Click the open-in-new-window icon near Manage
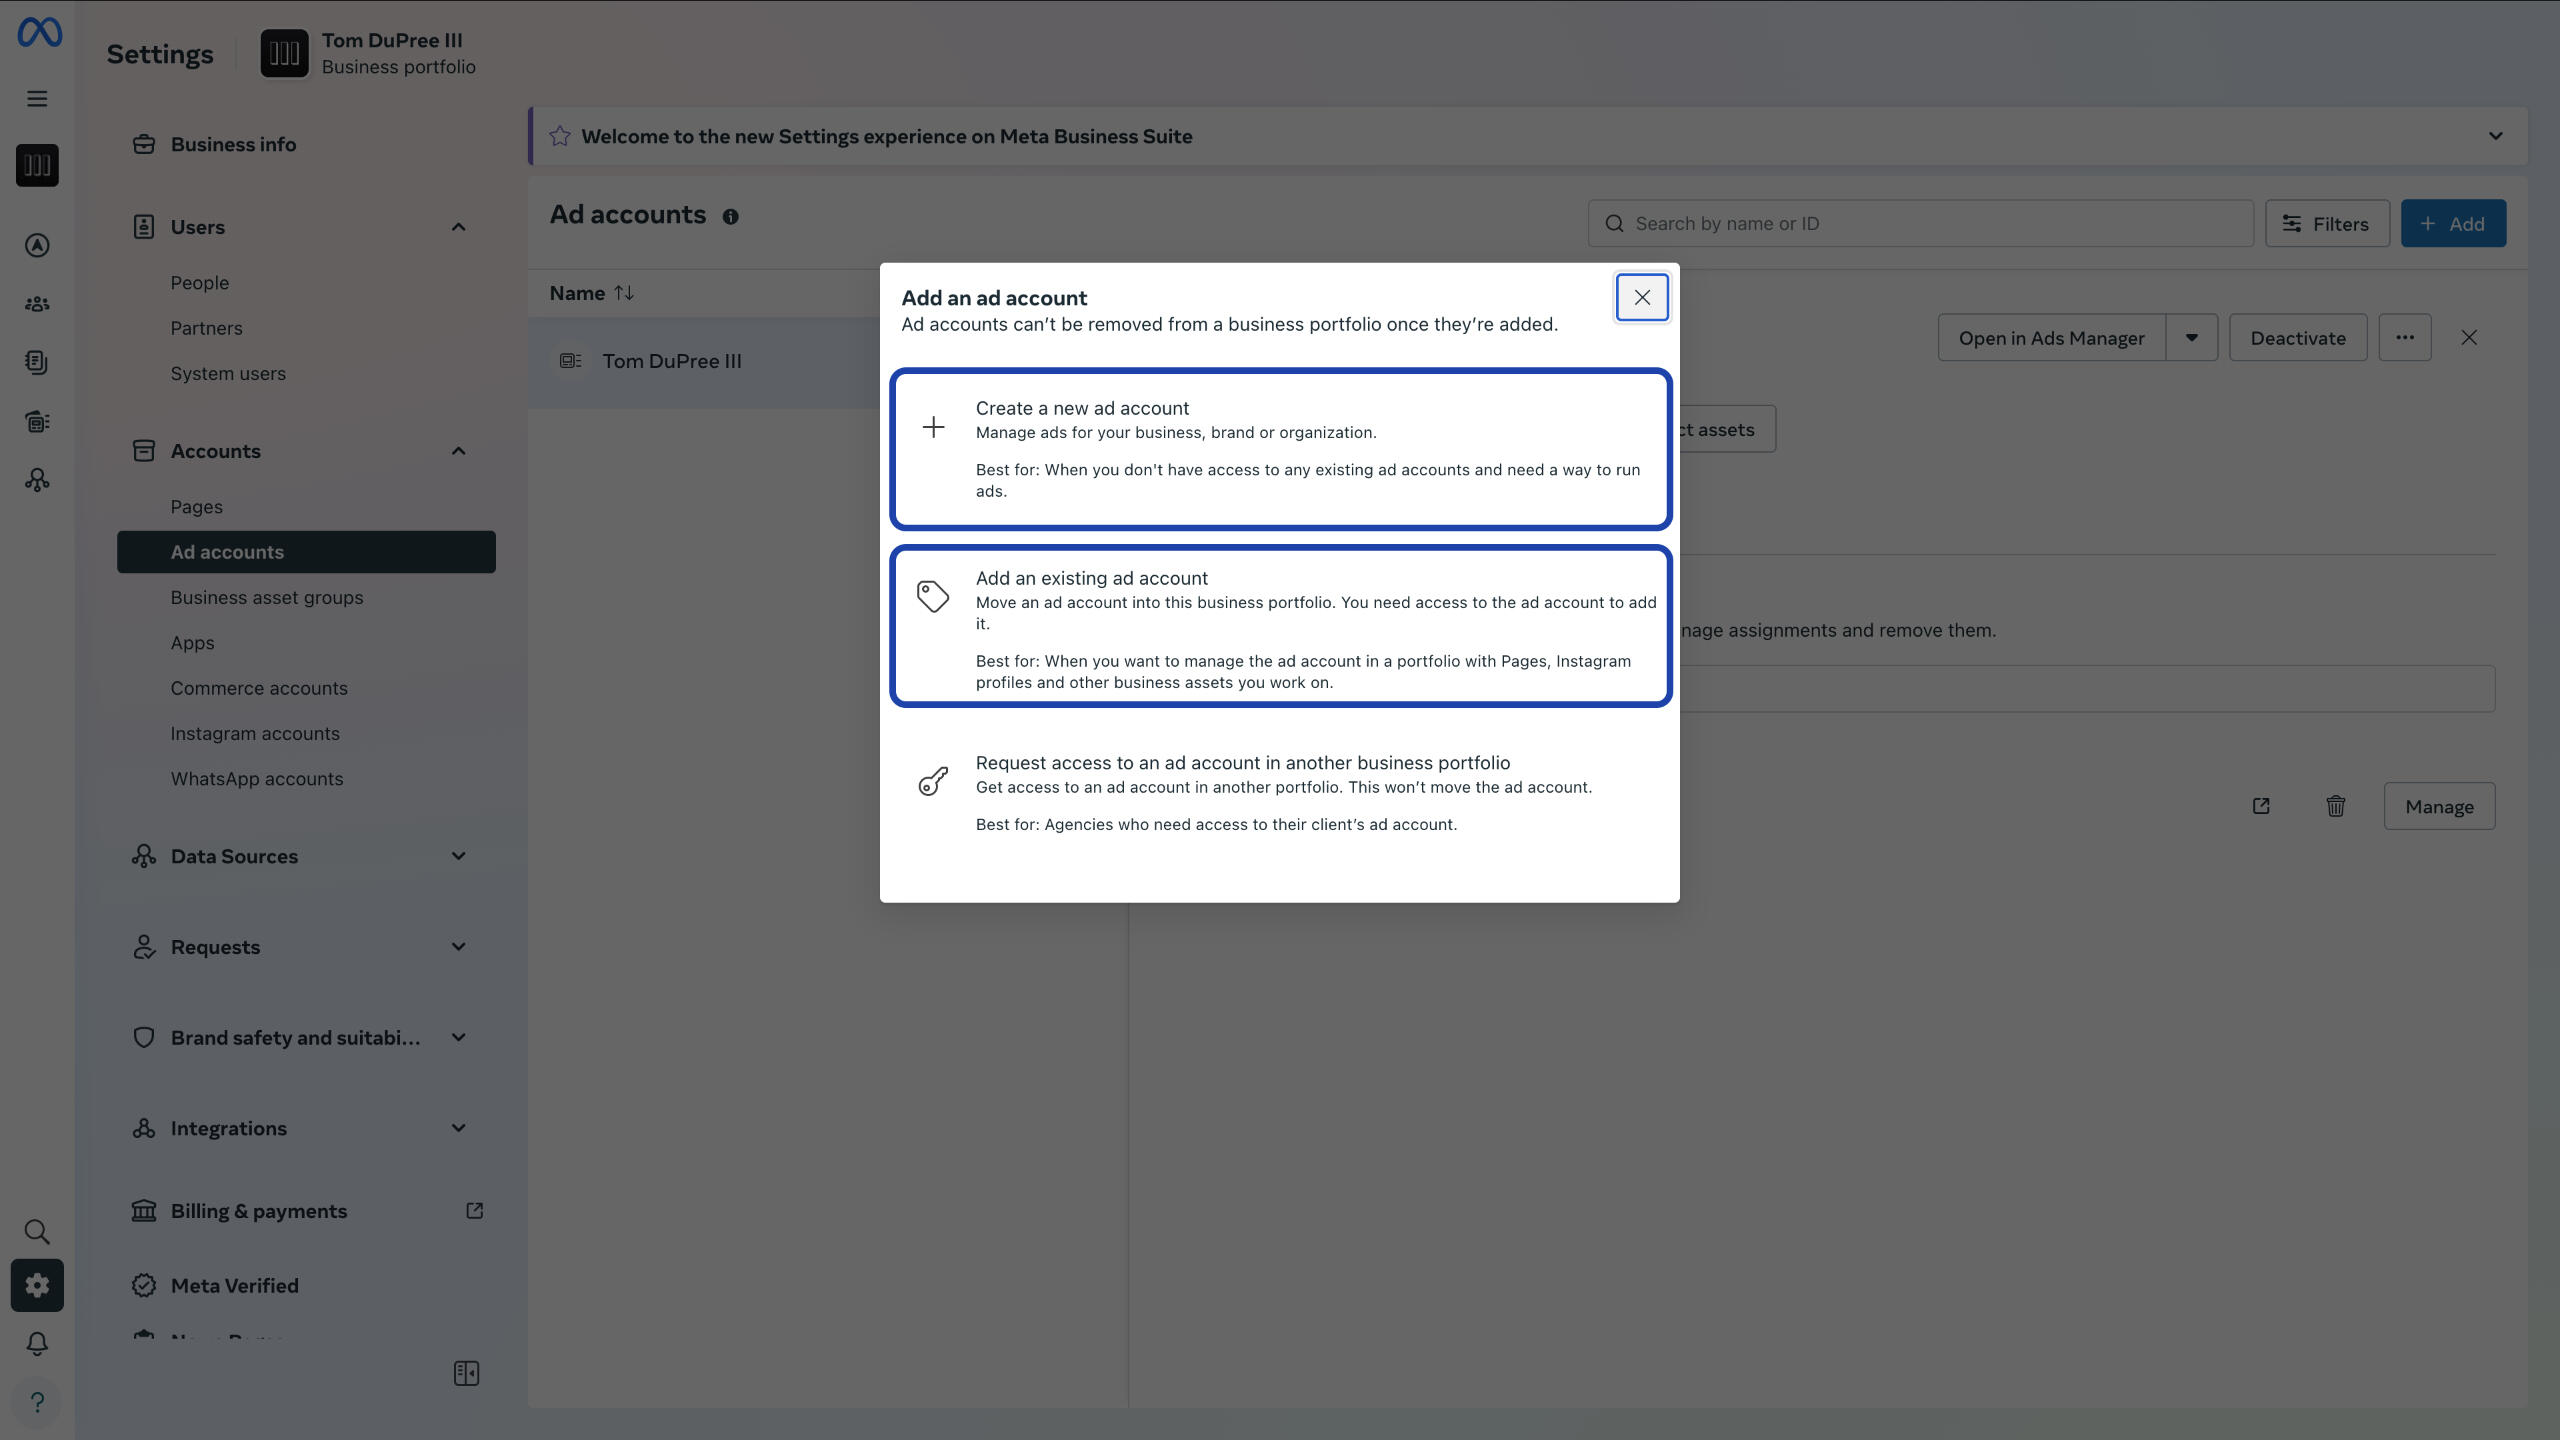 (2261, 806)
